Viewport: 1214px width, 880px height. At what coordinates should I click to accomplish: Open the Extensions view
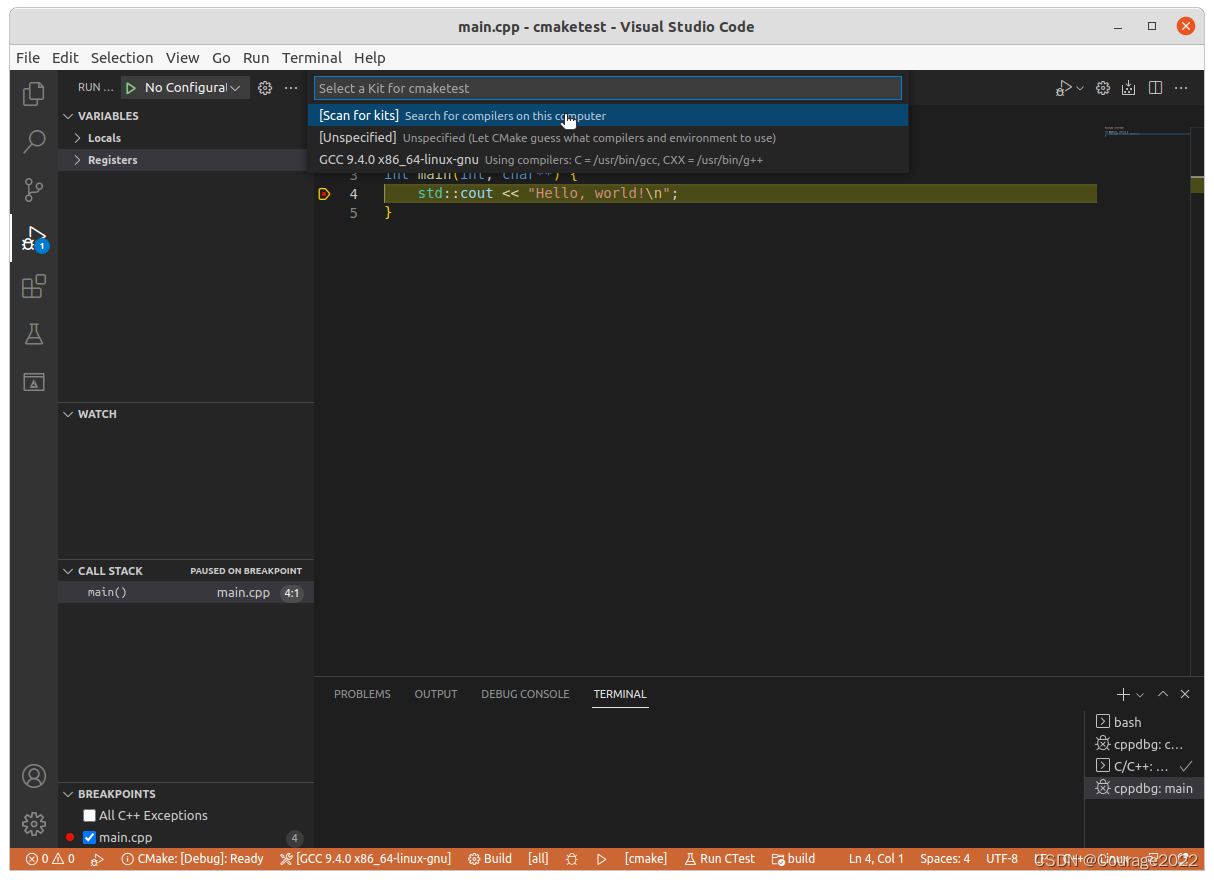pos(34,287)
